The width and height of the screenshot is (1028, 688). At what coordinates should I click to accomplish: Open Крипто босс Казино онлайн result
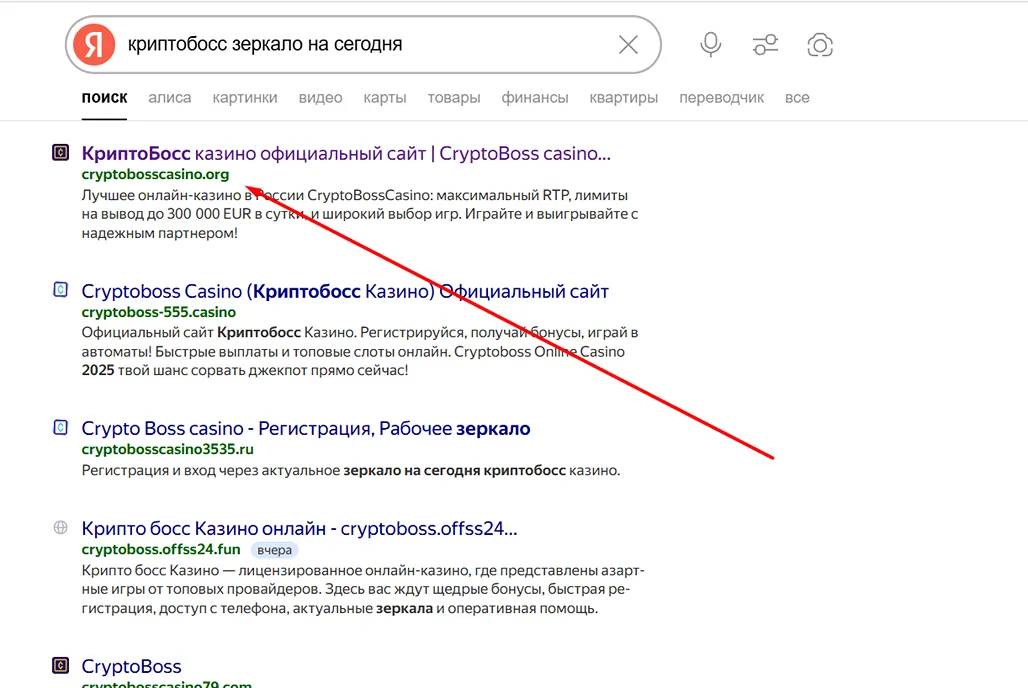point(299,529)
